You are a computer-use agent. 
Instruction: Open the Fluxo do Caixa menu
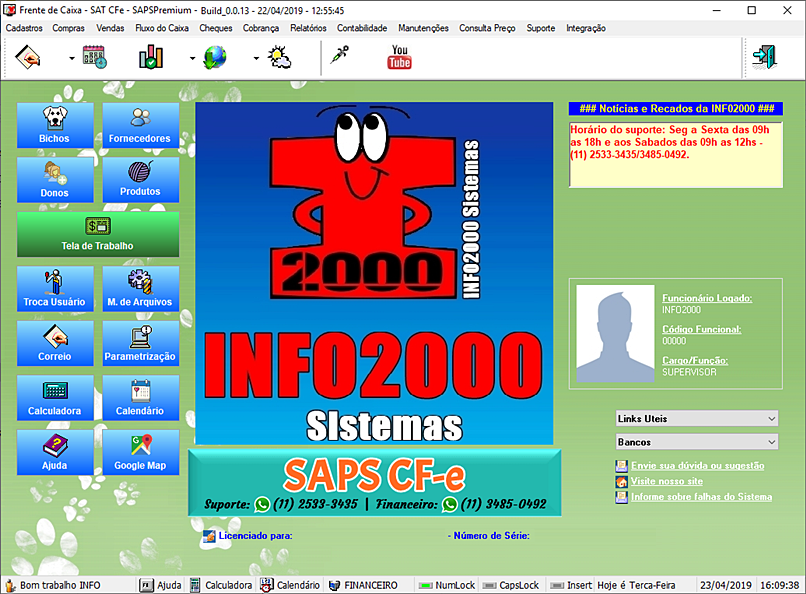coord(162,28)
